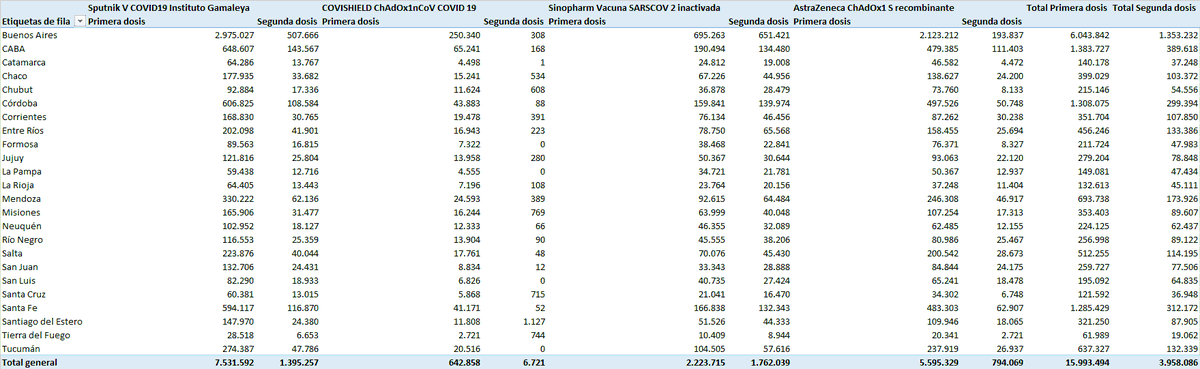Select the Etiquetas de fila header cell

36,20
